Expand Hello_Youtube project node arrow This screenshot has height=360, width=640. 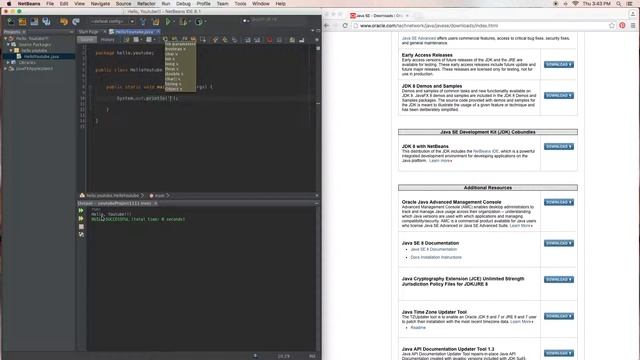tap(5, 38)
